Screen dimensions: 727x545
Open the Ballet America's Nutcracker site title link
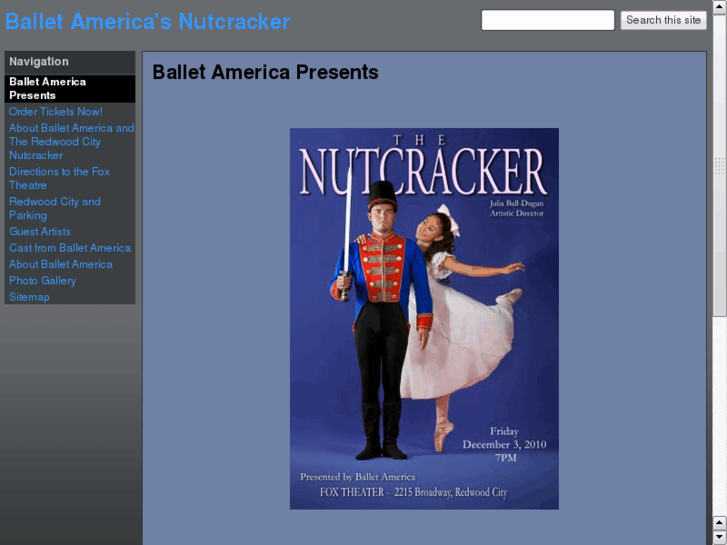click(147, 21)
